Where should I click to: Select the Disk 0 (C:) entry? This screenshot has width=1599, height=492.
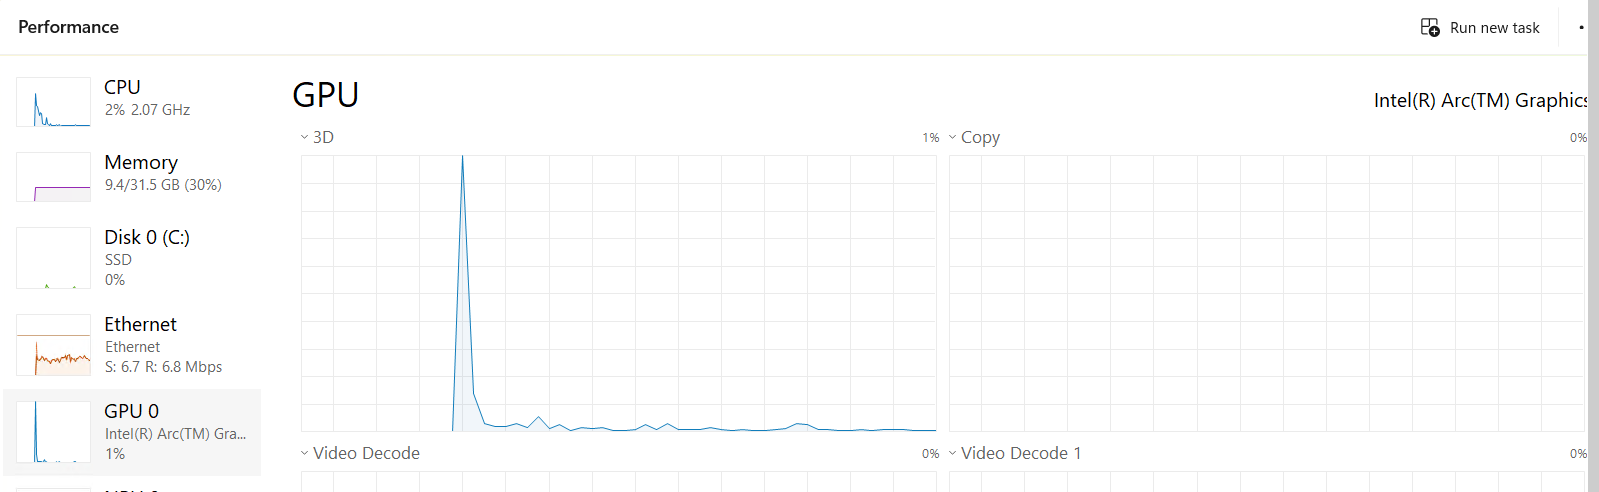(147, 238)
